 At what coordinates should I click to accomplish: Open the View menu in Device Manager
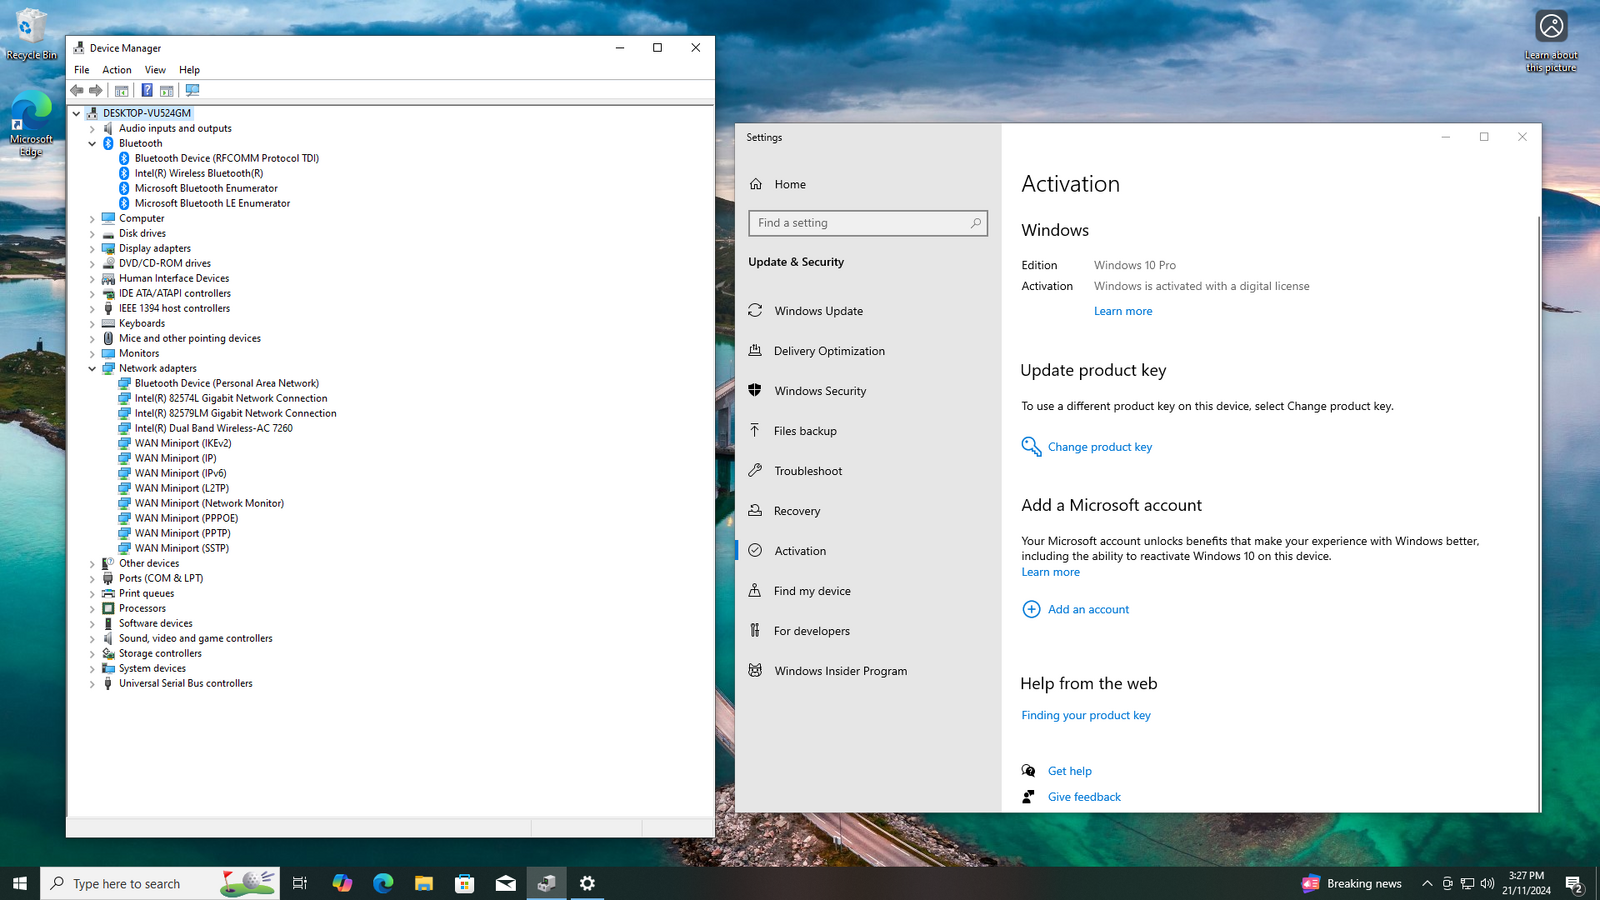[155, 70]
